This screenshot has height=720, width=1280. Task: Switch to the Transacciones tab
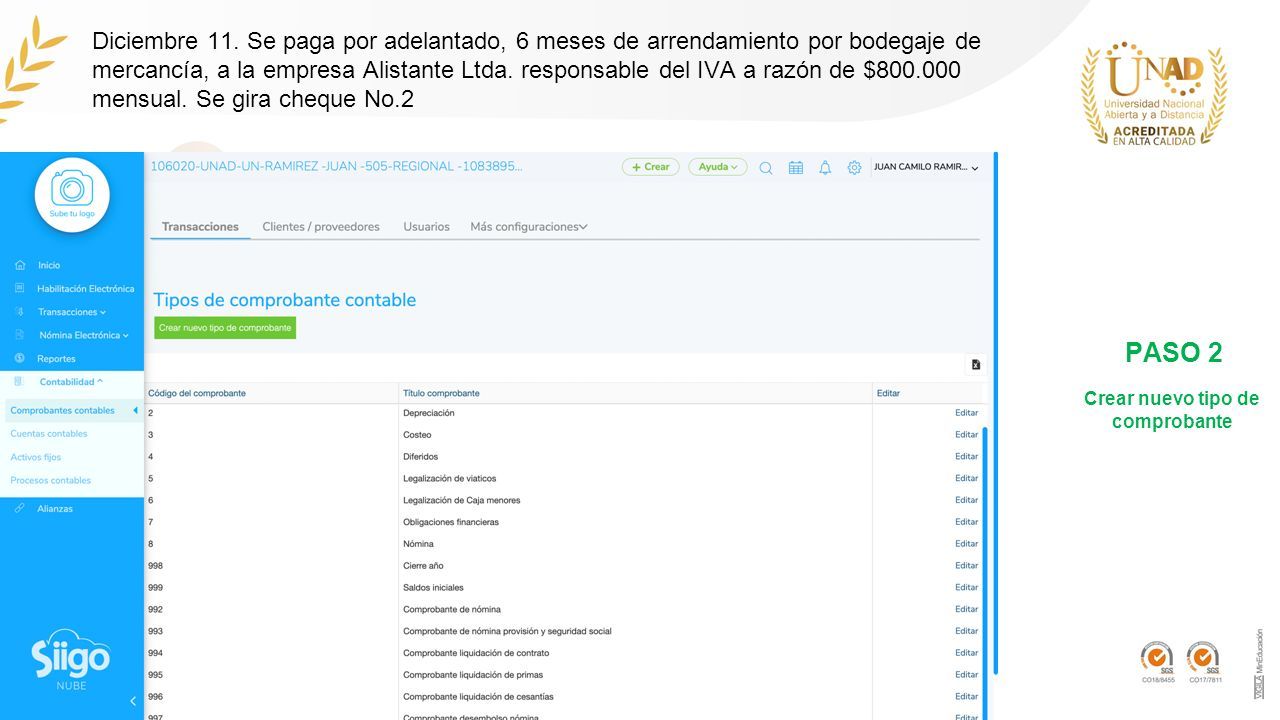click(x=200, y=227)
